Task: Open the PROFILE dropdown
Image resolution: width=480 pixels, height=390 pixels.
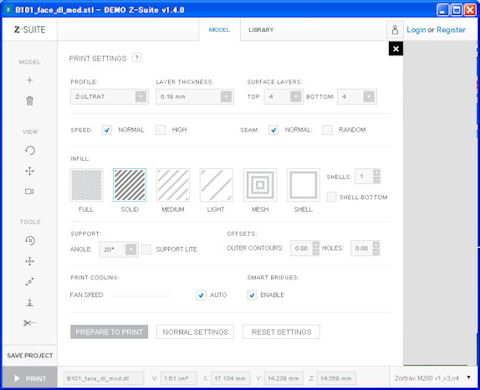Action: [x=109, y=97]
